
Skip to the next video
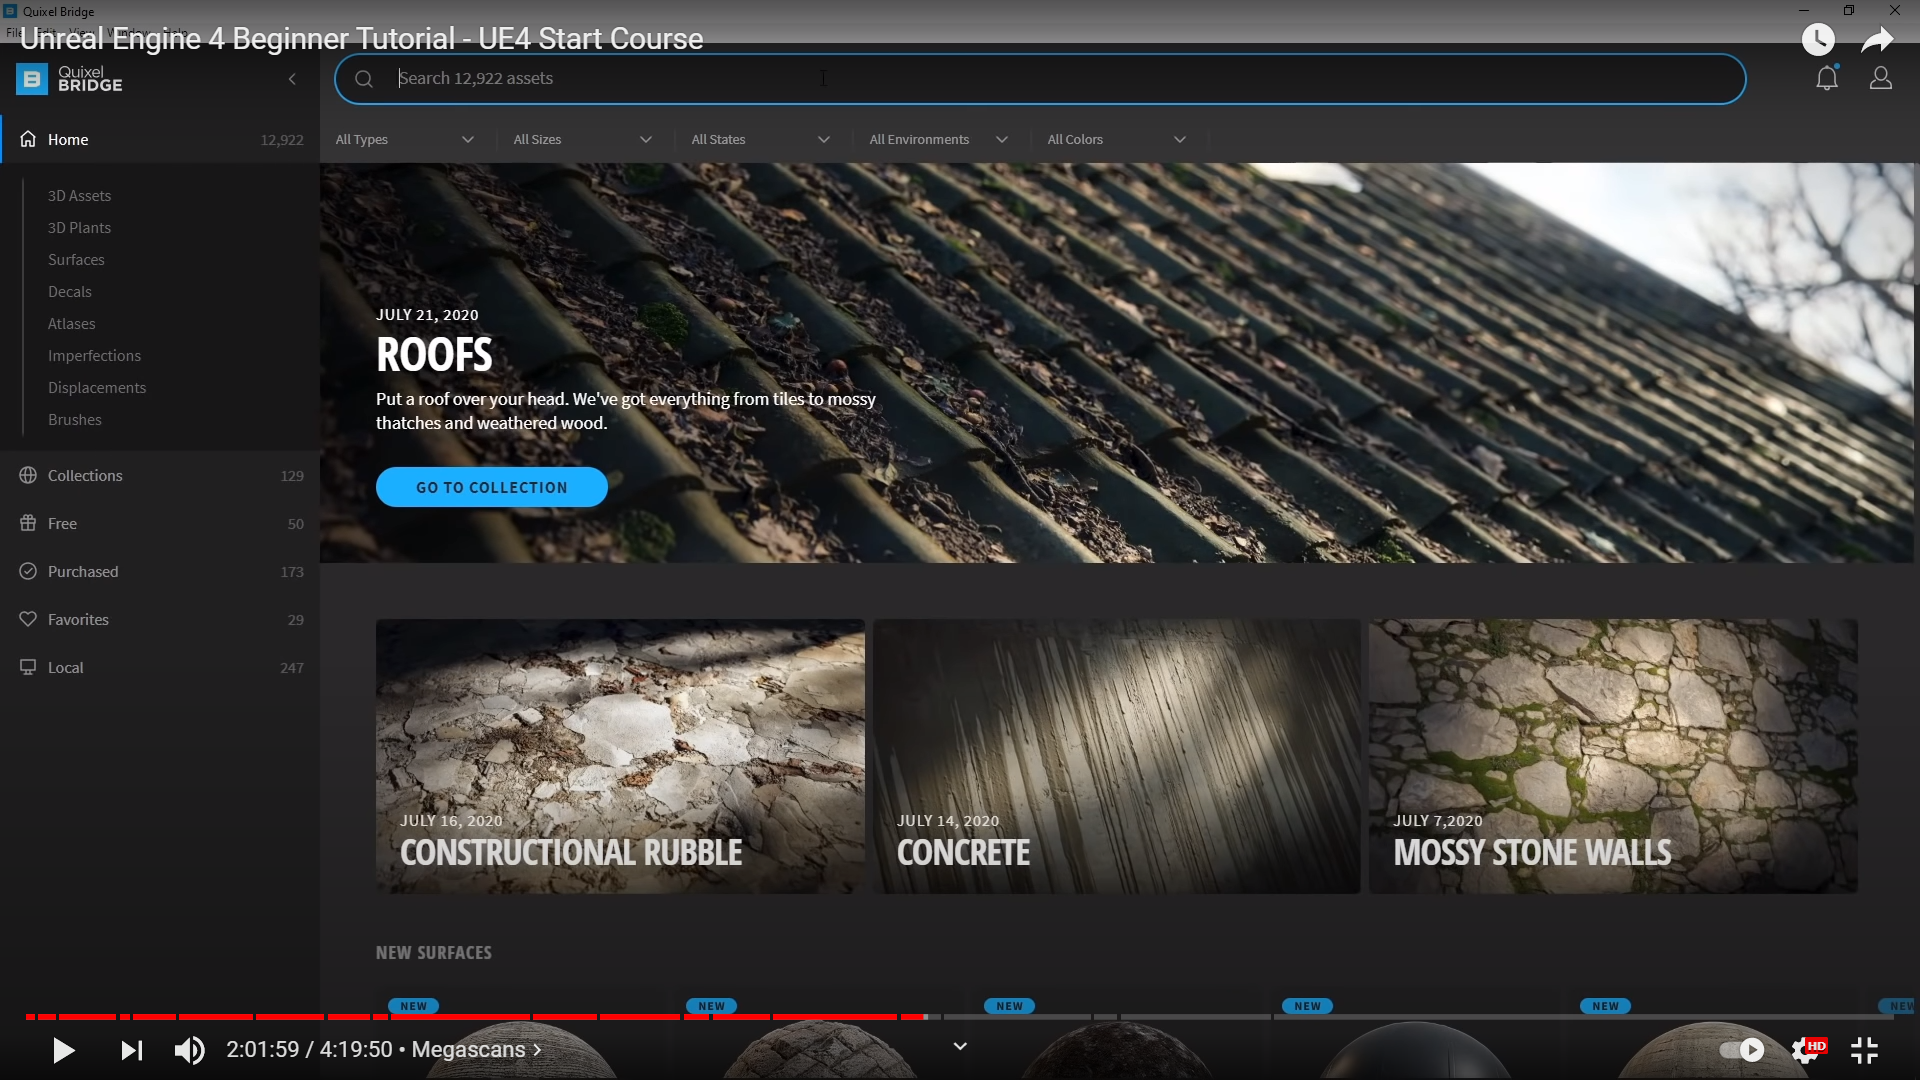(x=132, y=1050)
